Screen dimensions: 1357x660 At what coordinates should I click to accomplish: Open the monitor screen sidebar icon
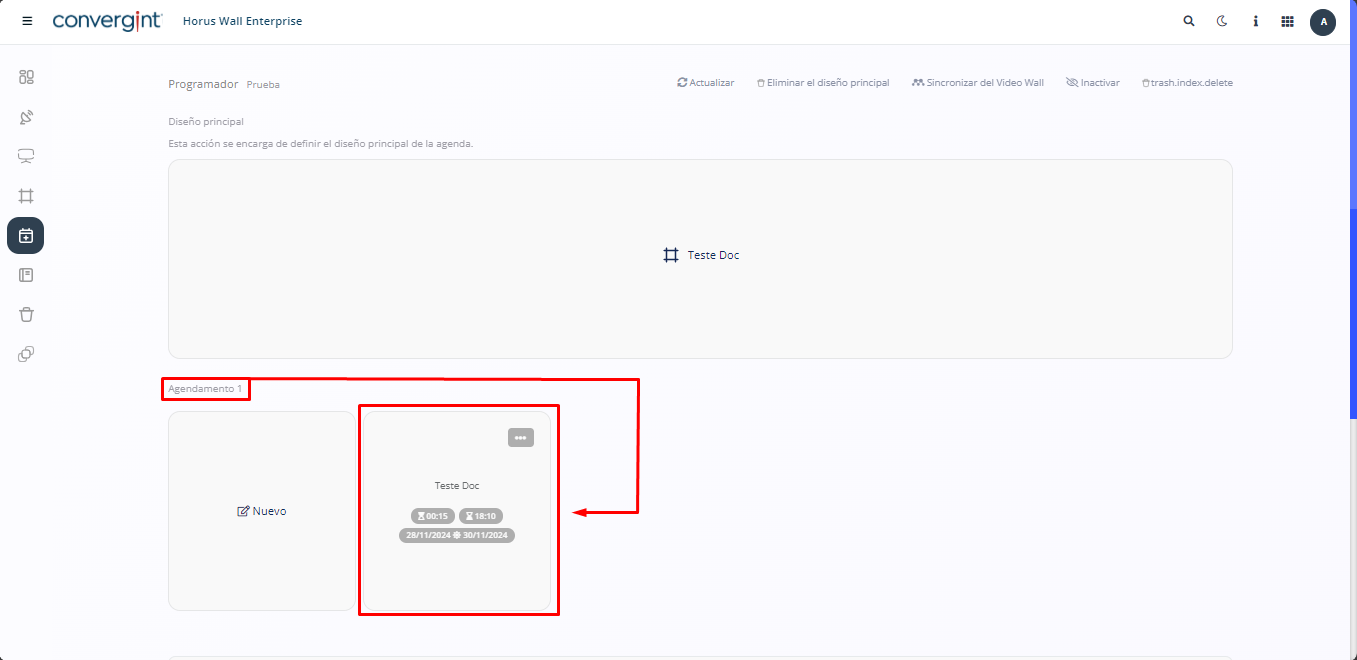(x=26, y=156)
